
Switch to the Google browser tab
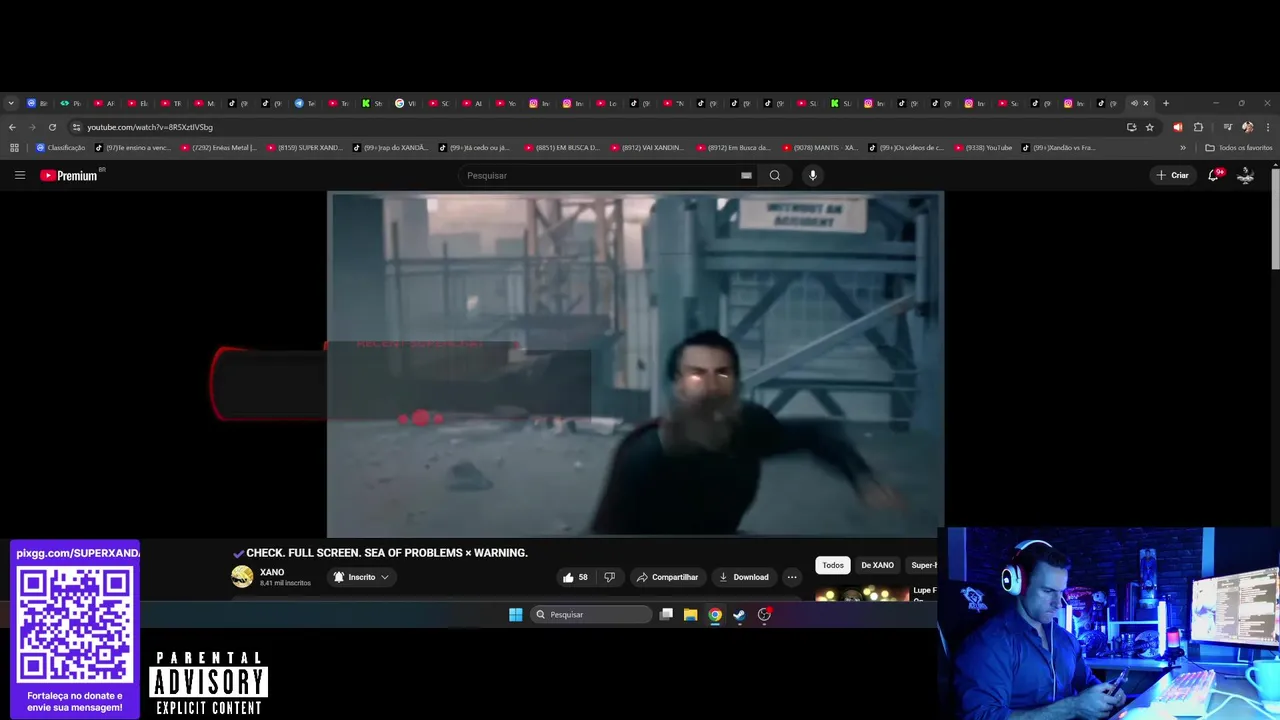coord(405,103)
